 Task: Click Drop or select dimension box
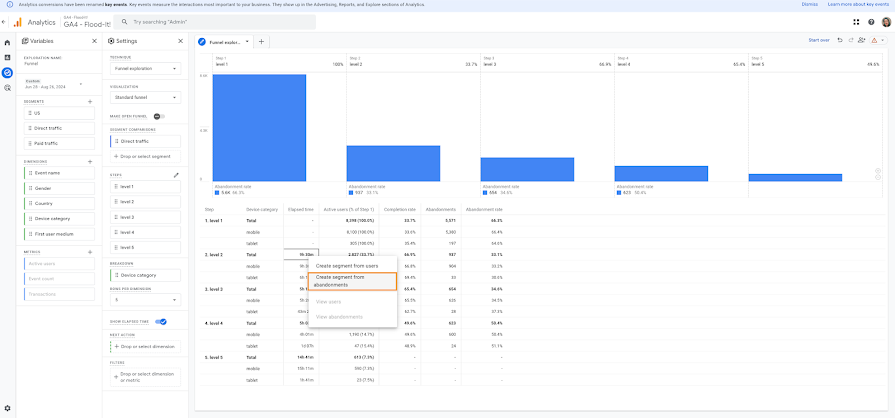point(145,347)
